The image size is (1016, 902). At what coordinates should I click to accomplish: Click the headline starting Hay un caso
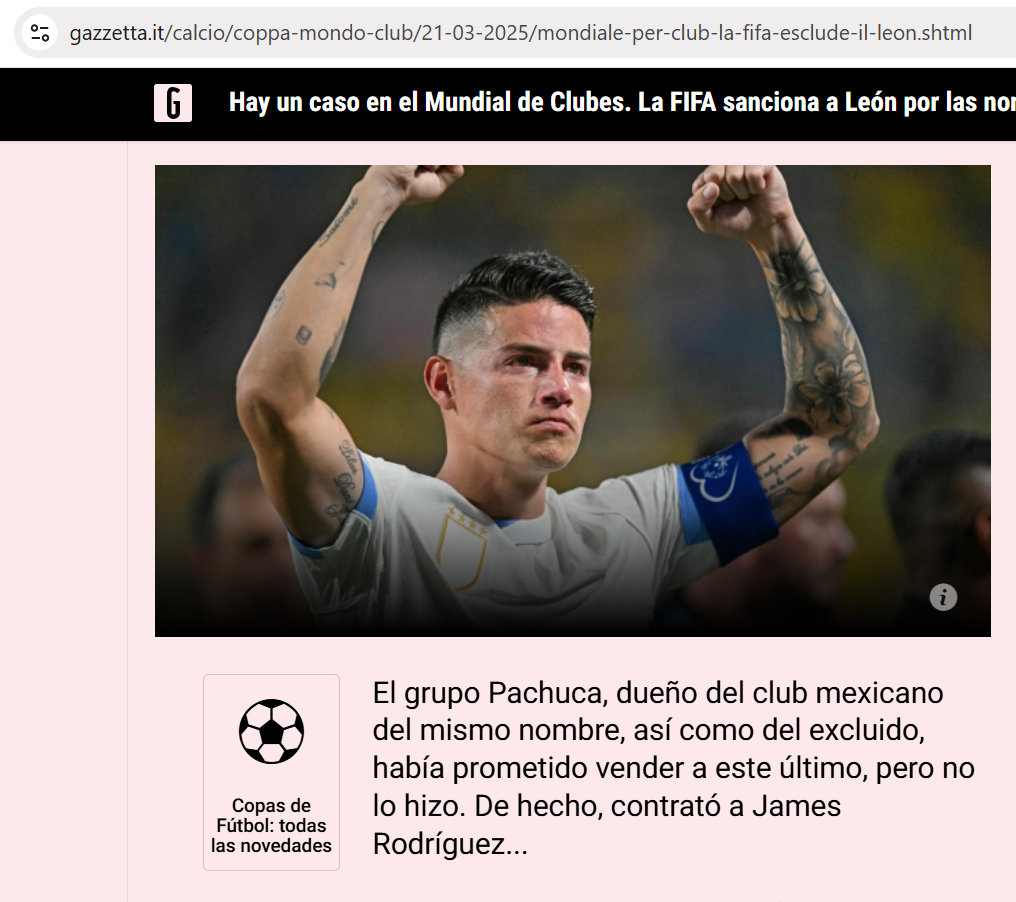click(x=622, y=102)
